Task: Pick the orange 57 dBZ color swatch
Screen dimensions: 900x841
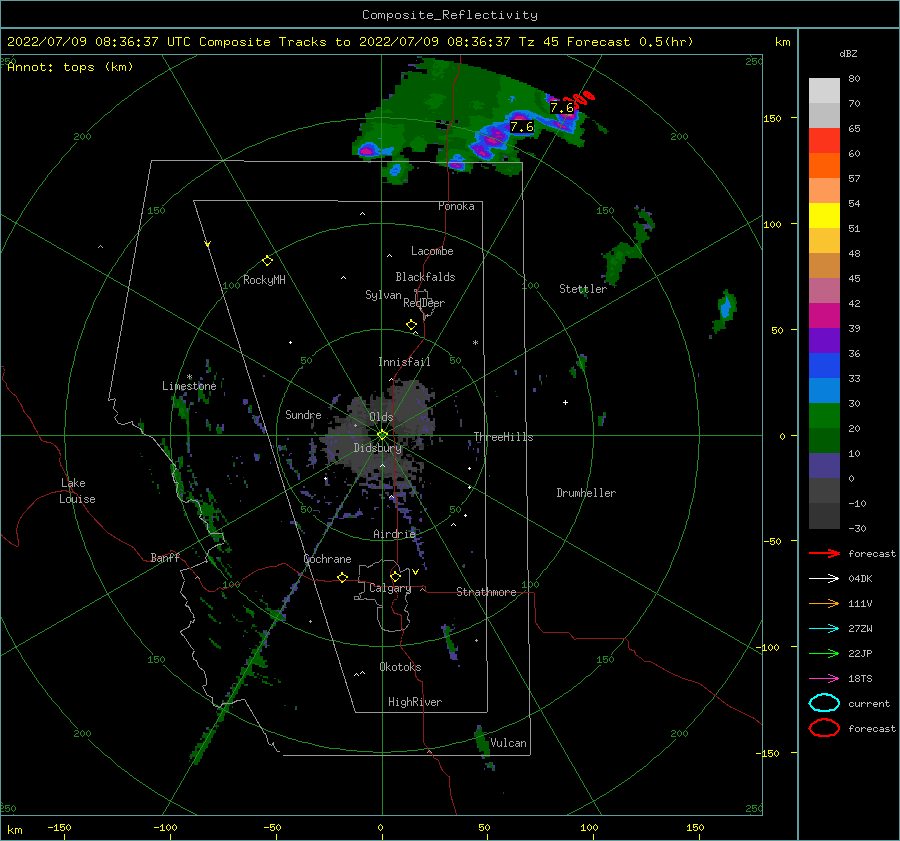Action: point(824,166)
